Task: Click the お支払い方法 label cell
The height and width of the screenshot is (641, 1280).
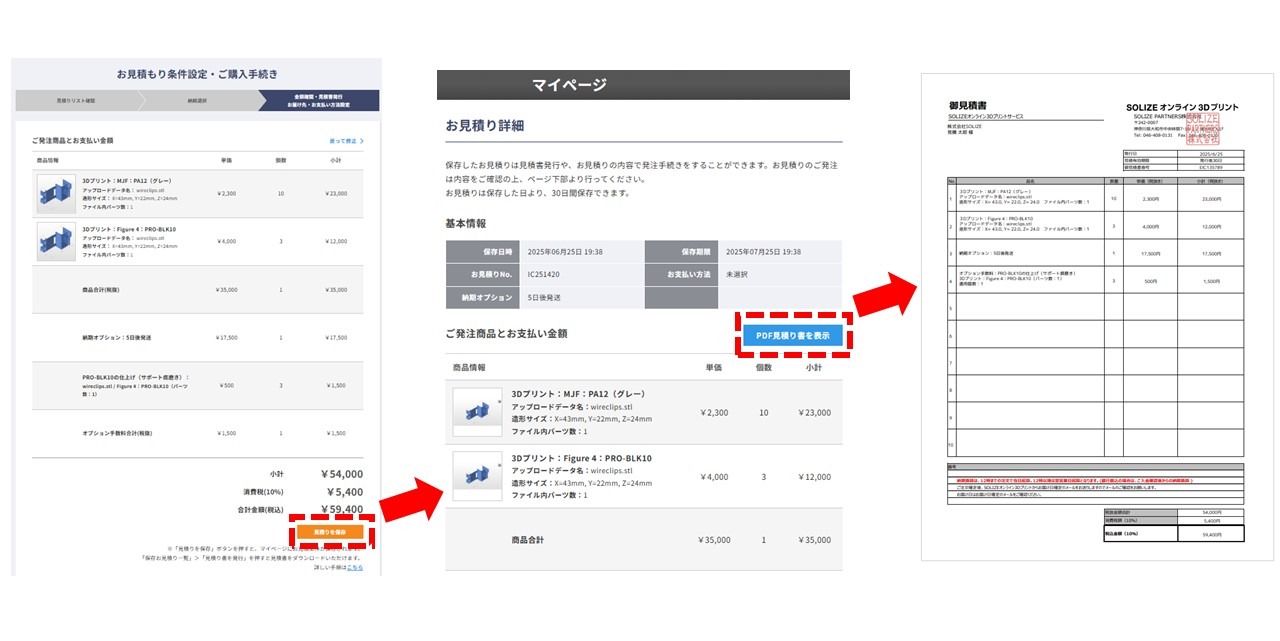Action: click(x=682, y=274)
